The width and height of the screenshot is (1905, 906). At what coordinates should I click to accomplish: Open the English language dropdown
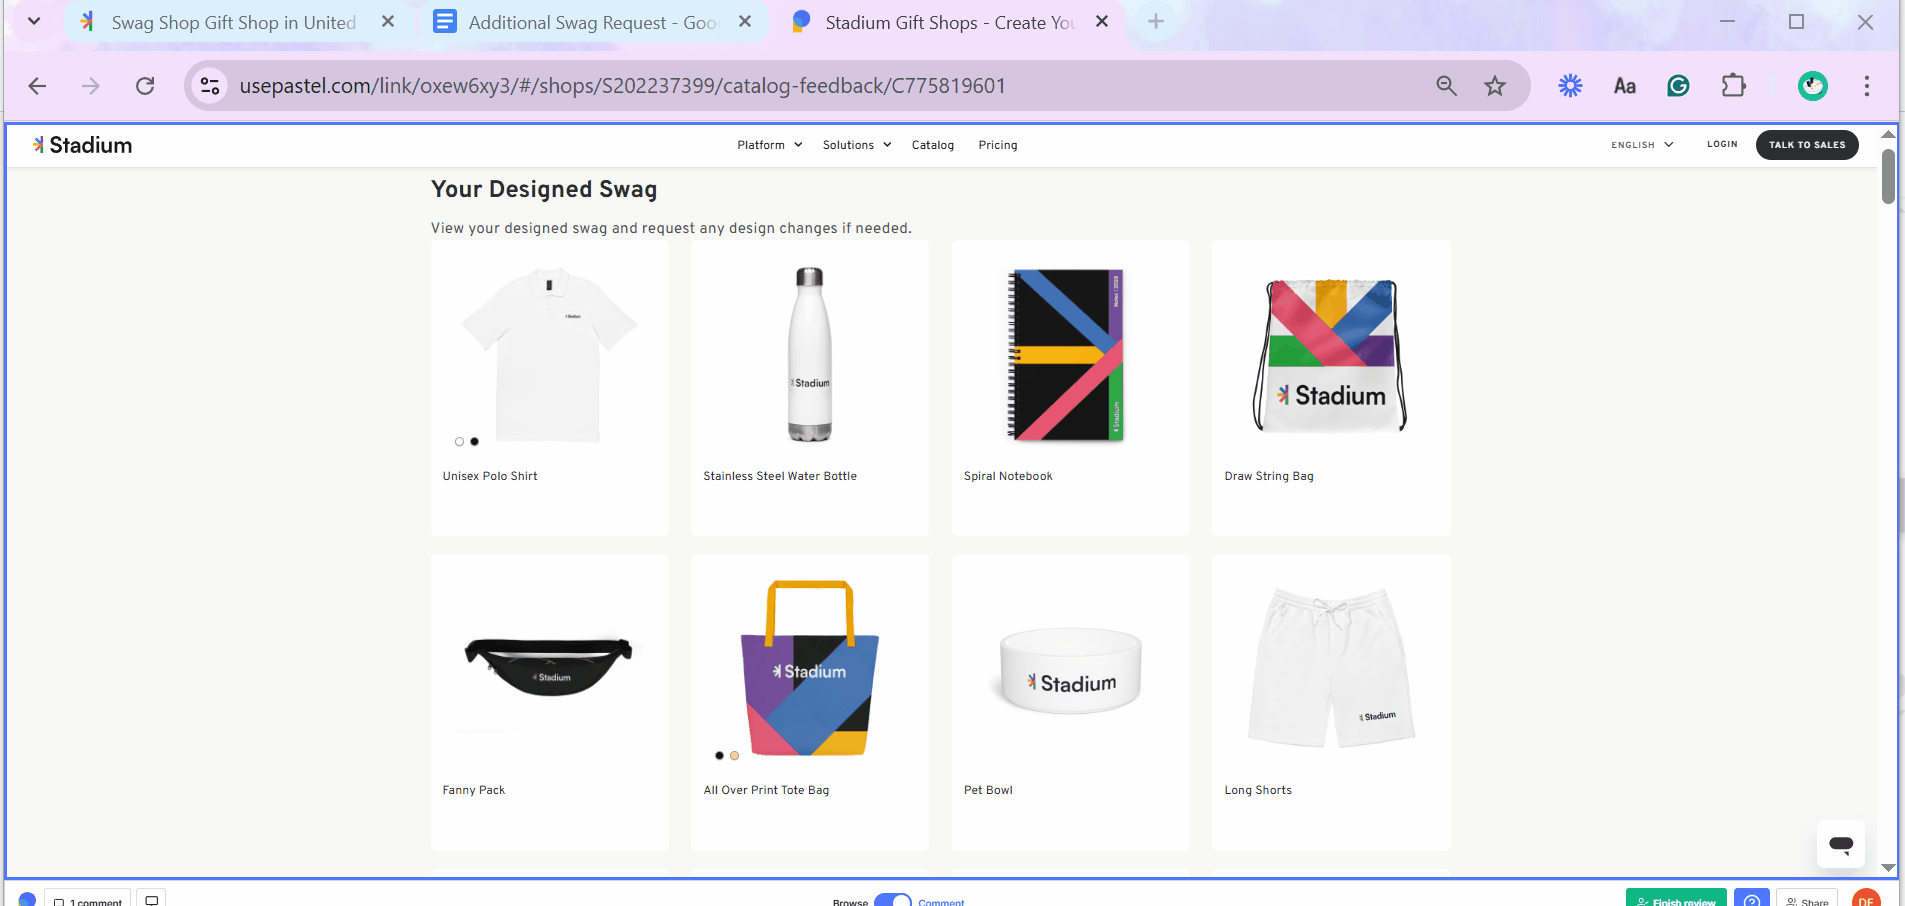tap(1642, 145)
